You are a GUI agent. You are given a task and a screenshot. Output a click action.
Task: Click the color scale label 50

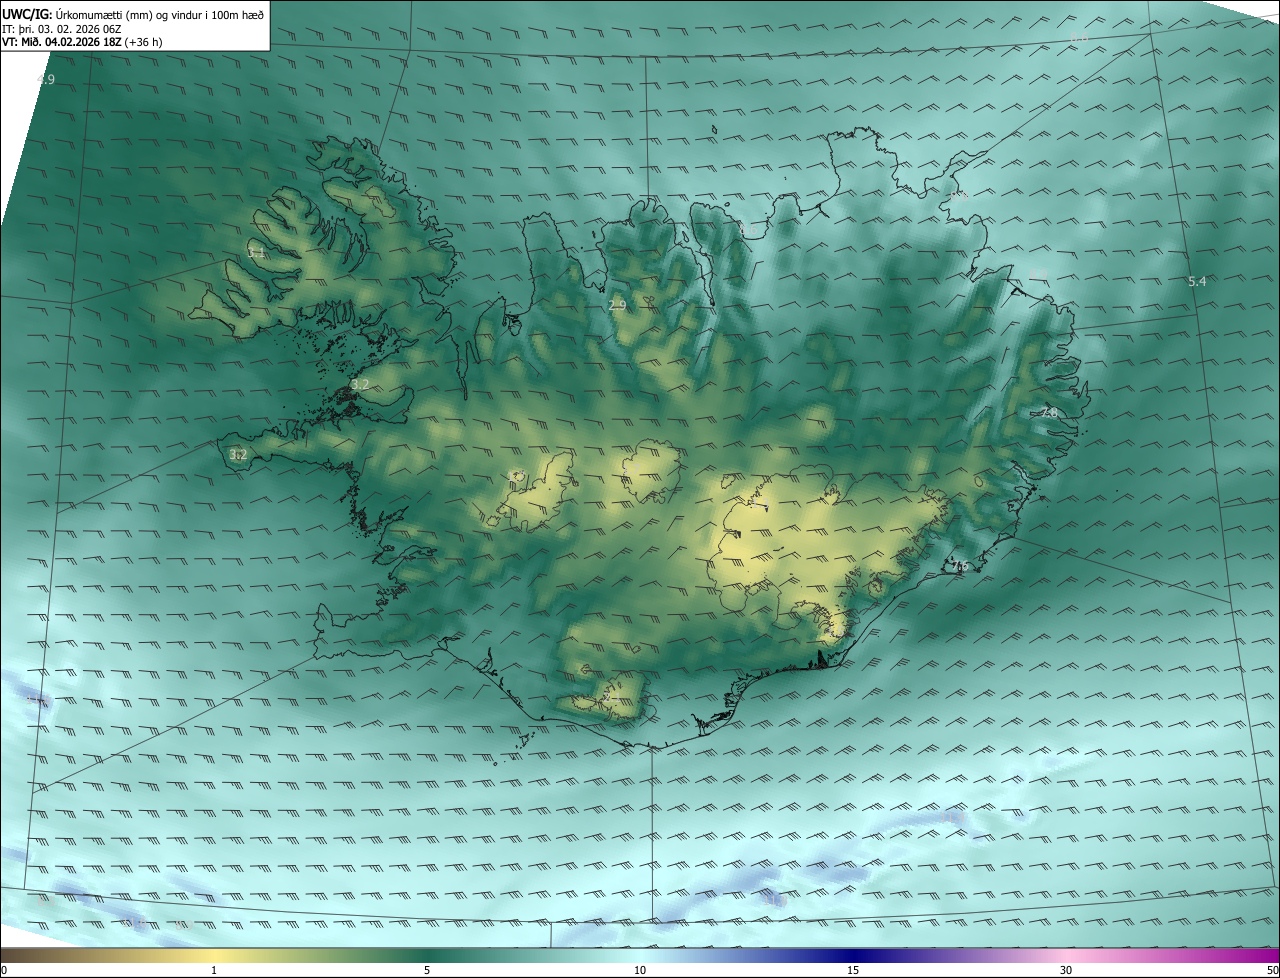(1272, 970)
